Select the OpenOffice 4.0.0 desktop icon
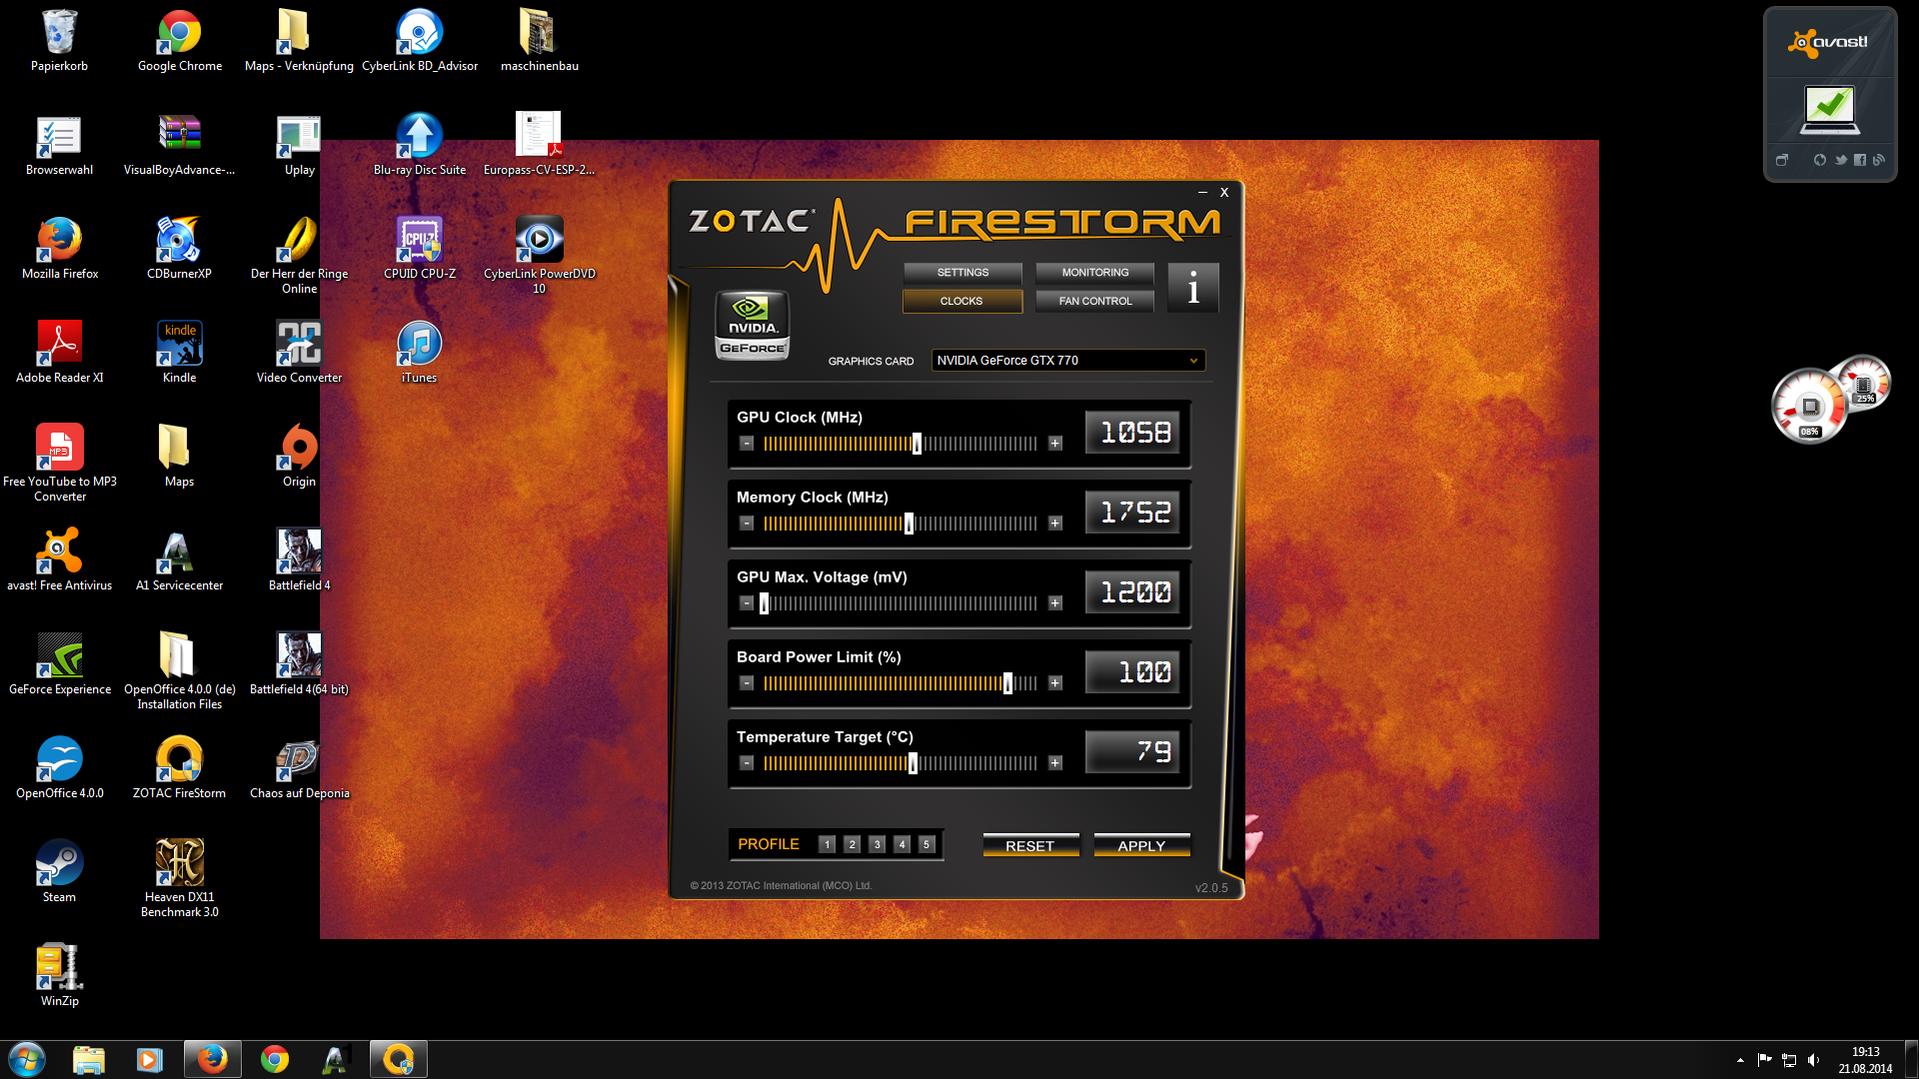 point(59,769)
